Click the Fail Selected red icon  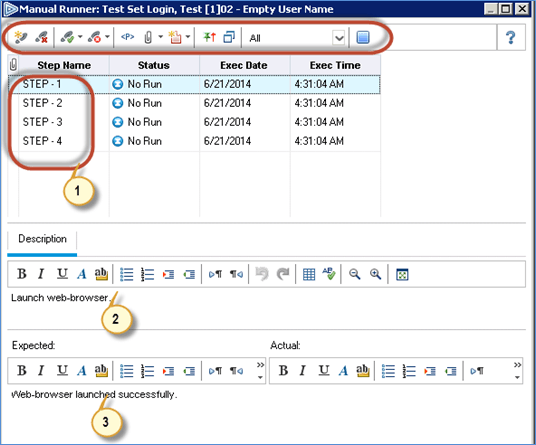click(94, 37)
